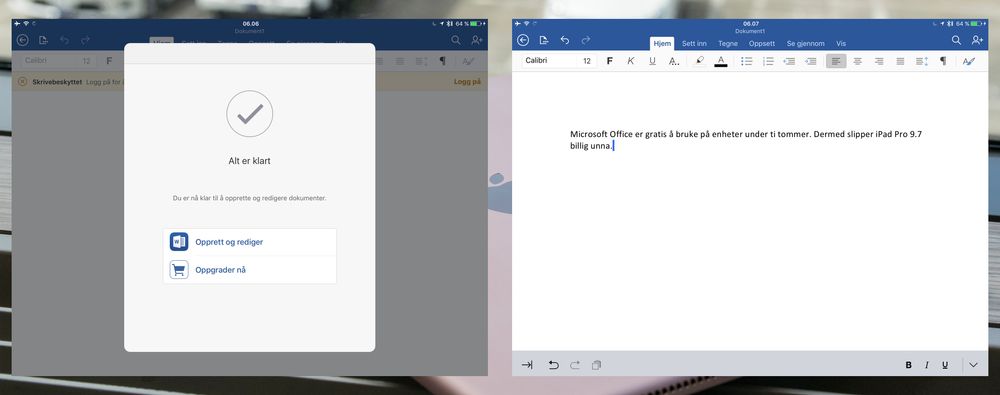The image size is (1000, 395).
Task: Open the Vis tab in the right window
Action: [x=841, y=44]
